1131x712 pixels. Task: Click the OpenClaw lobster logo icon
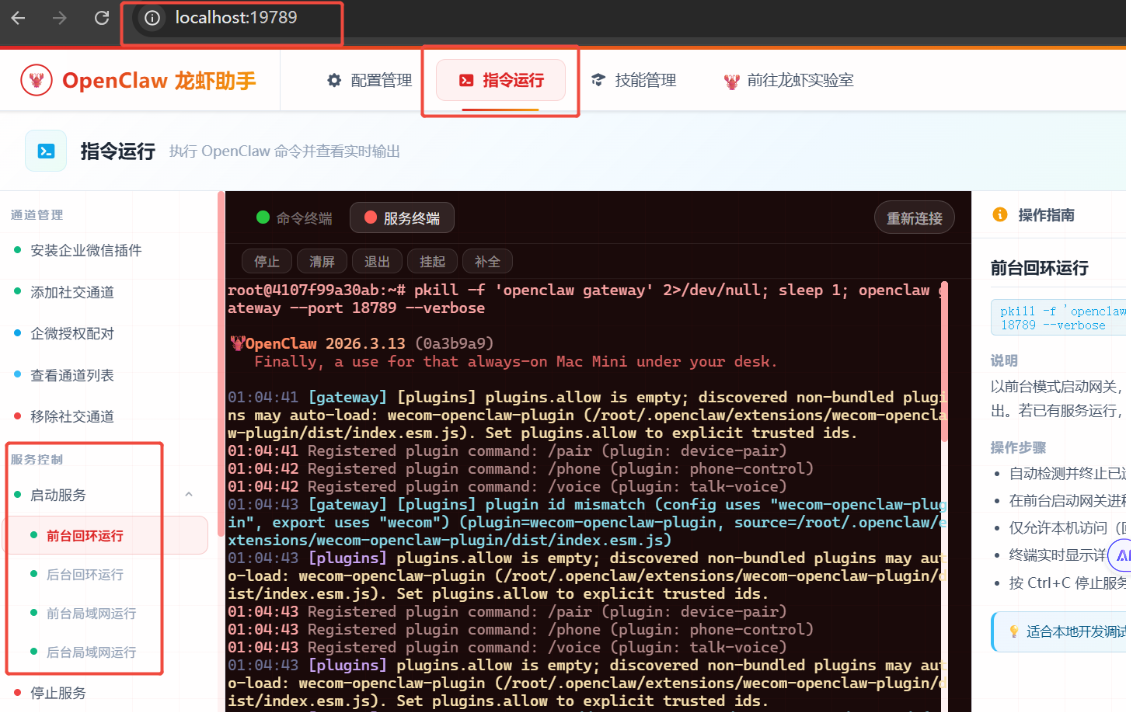[x=36, y=80]
